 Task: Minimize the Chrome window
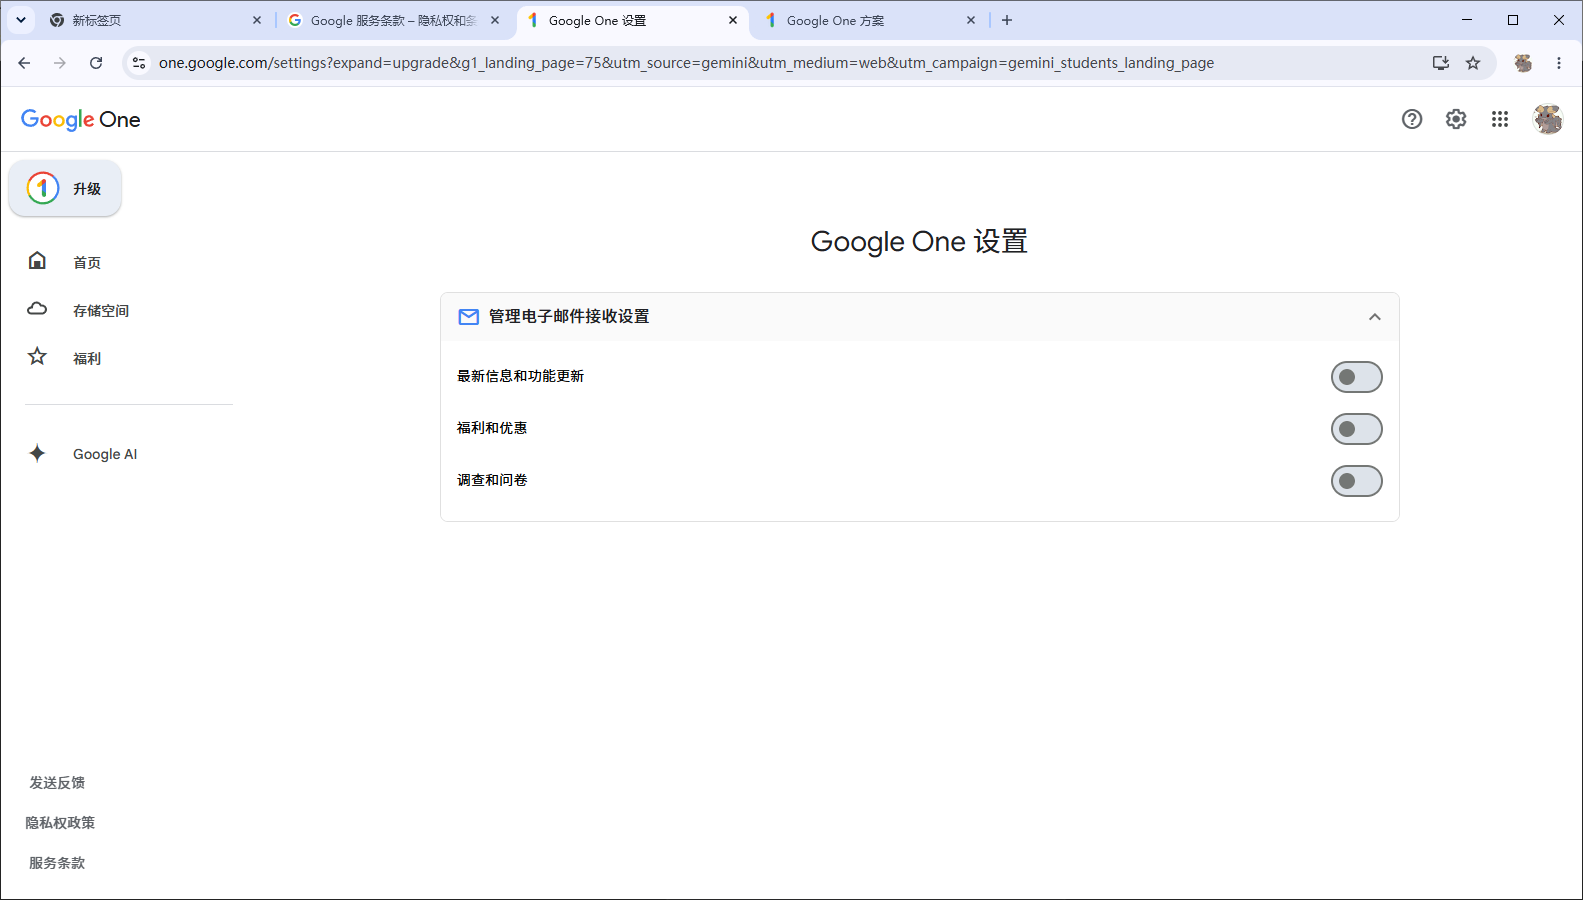[1467, 20]
